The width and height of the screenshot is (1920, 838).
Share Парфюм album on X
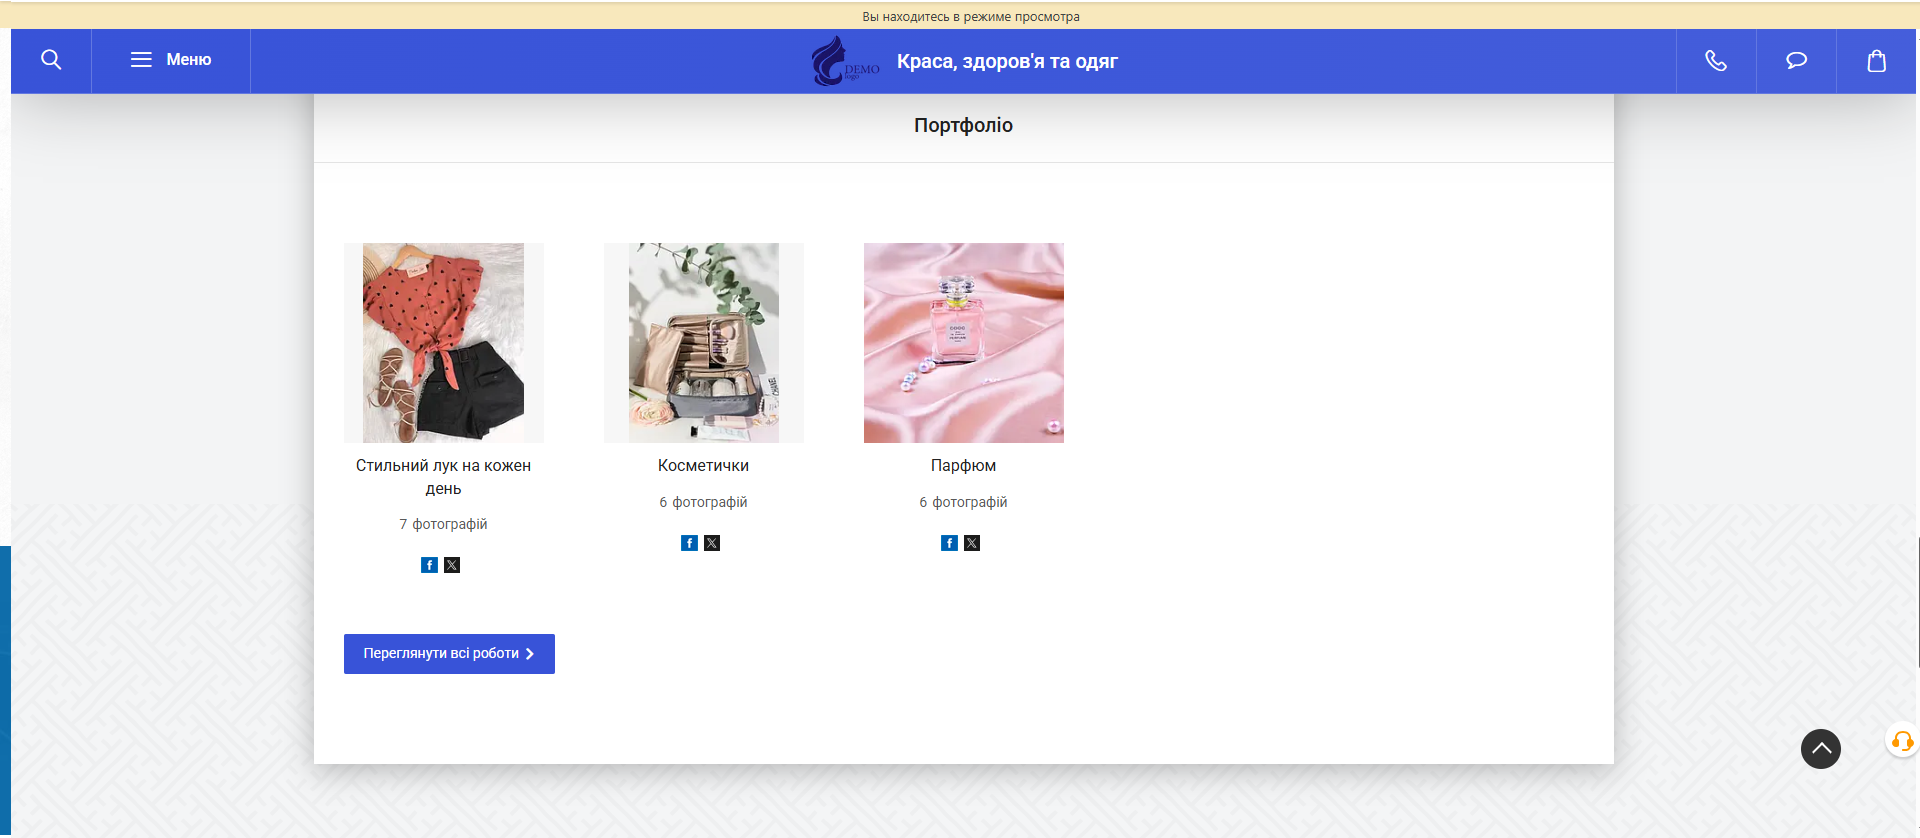[x=972, y=543]
